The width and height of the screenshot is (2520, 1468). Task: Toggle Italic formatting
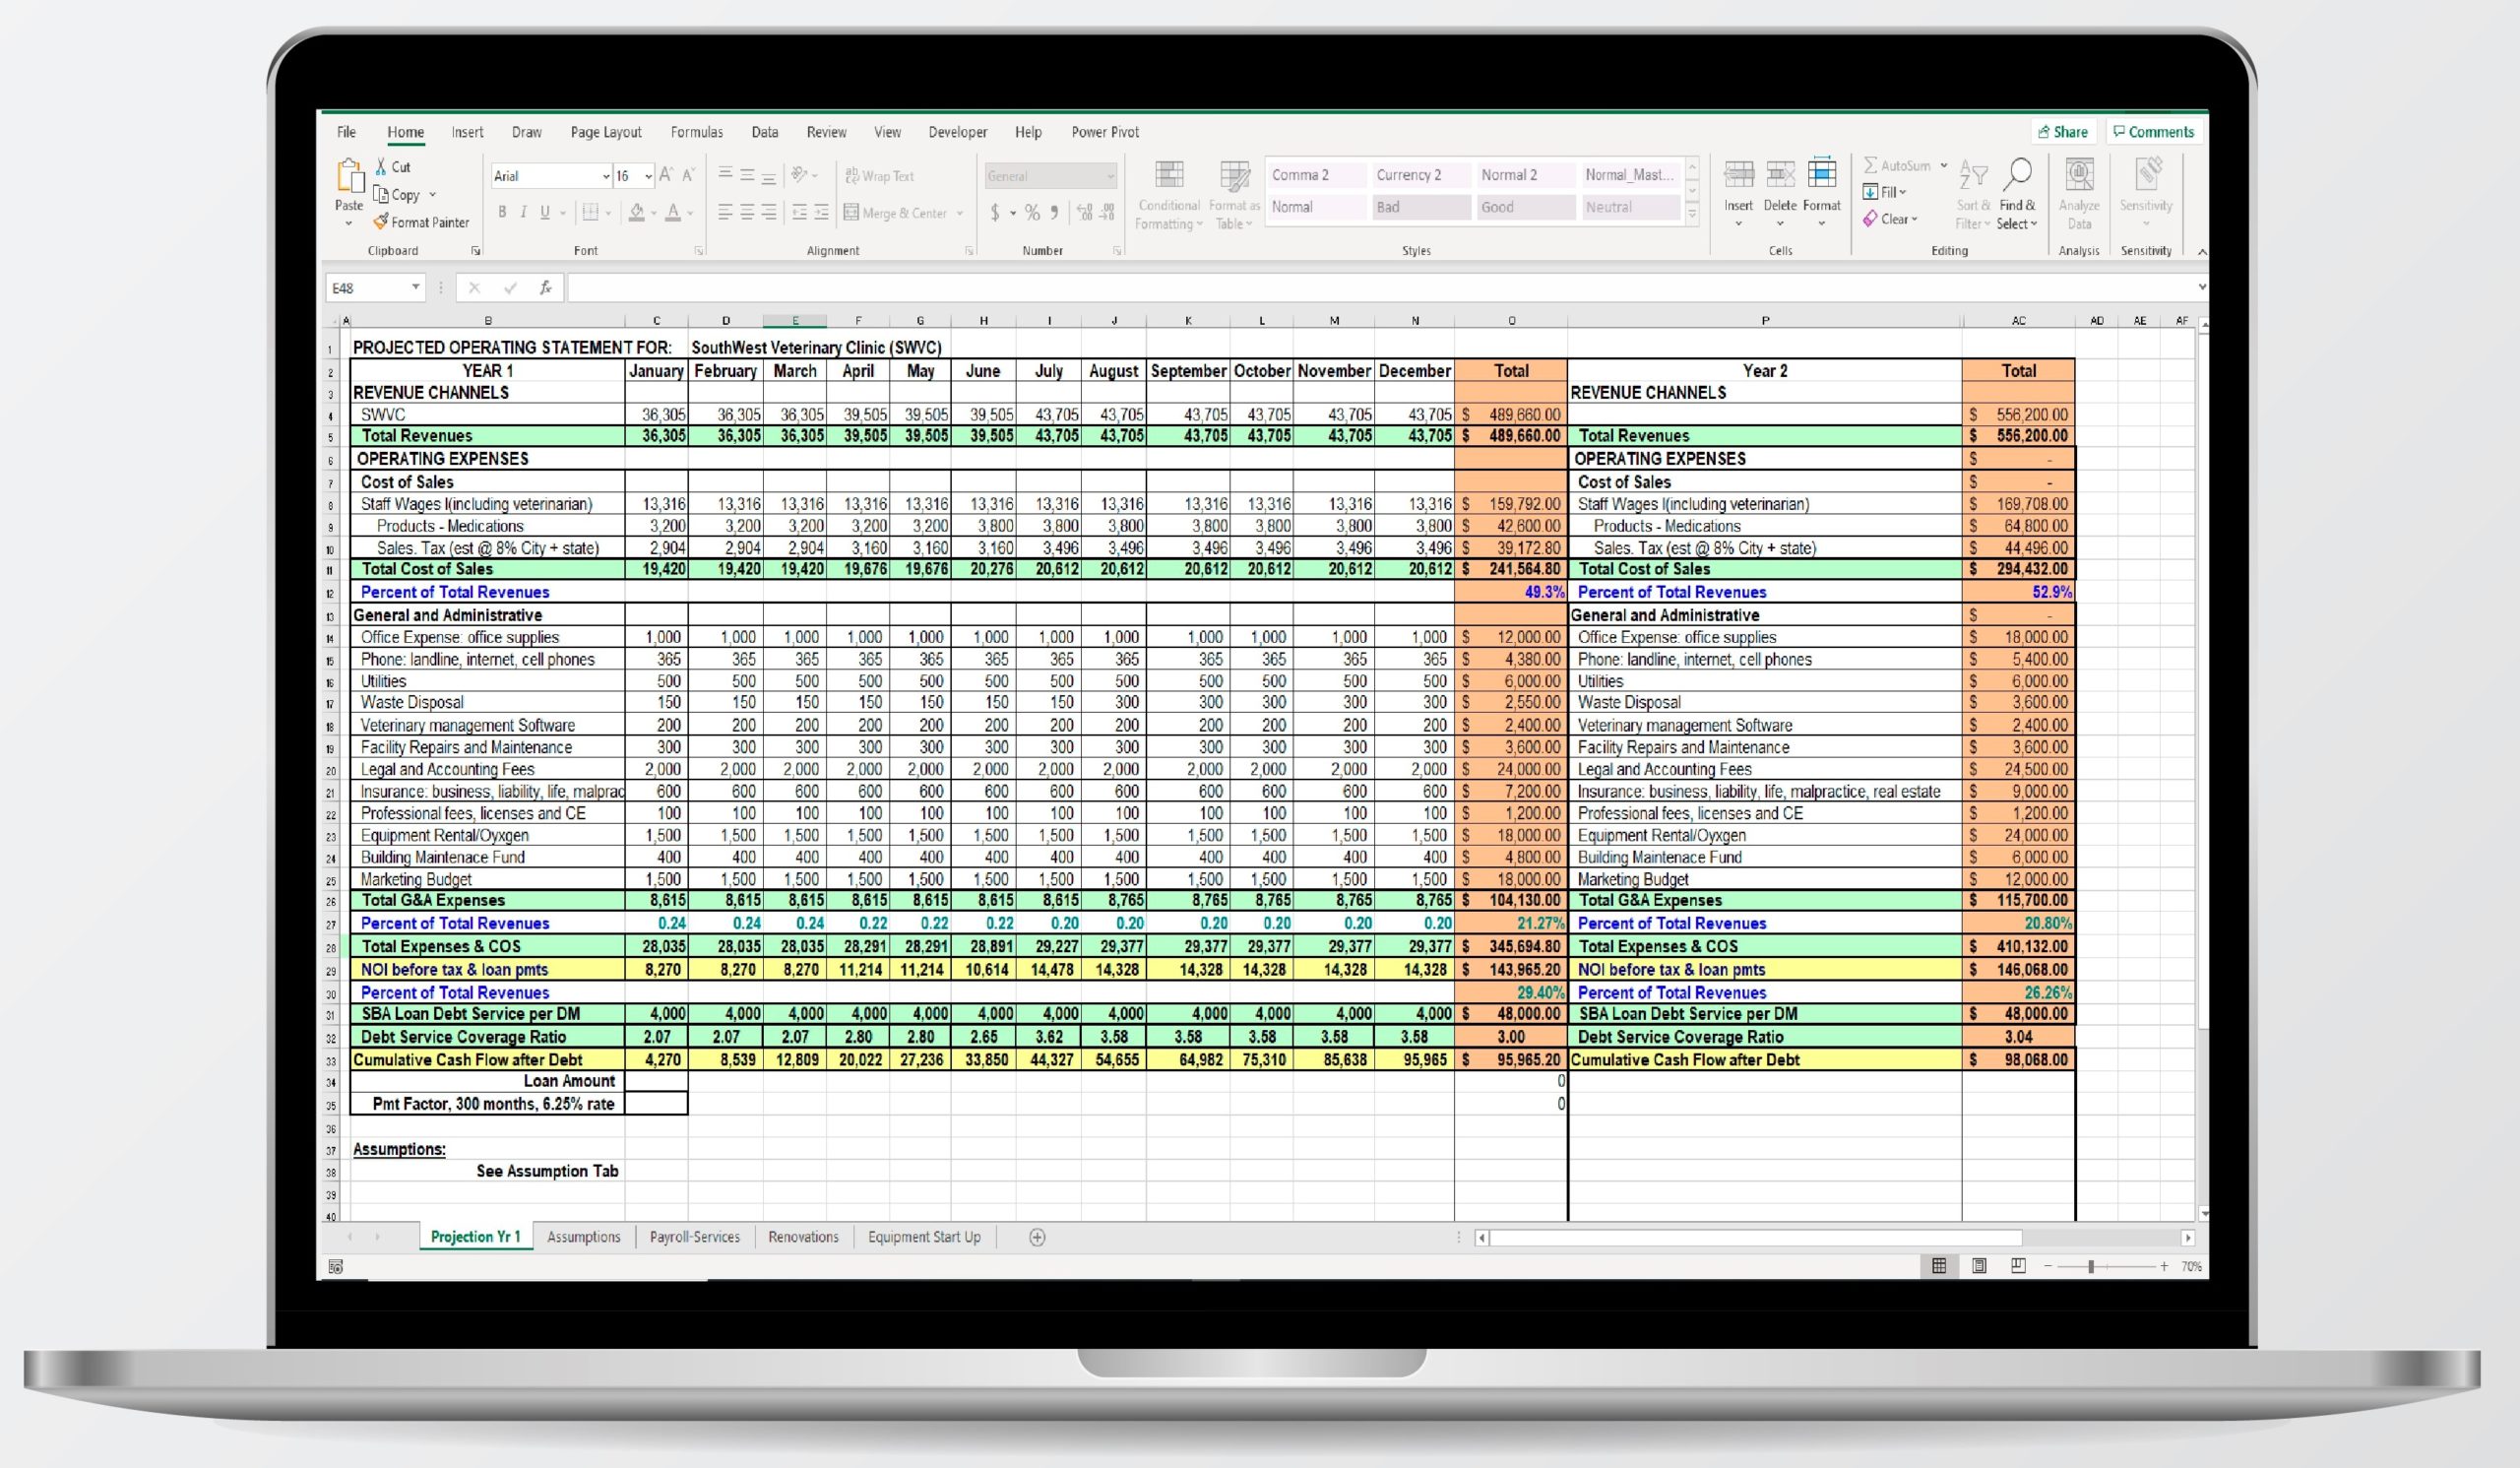click(523, 212)
